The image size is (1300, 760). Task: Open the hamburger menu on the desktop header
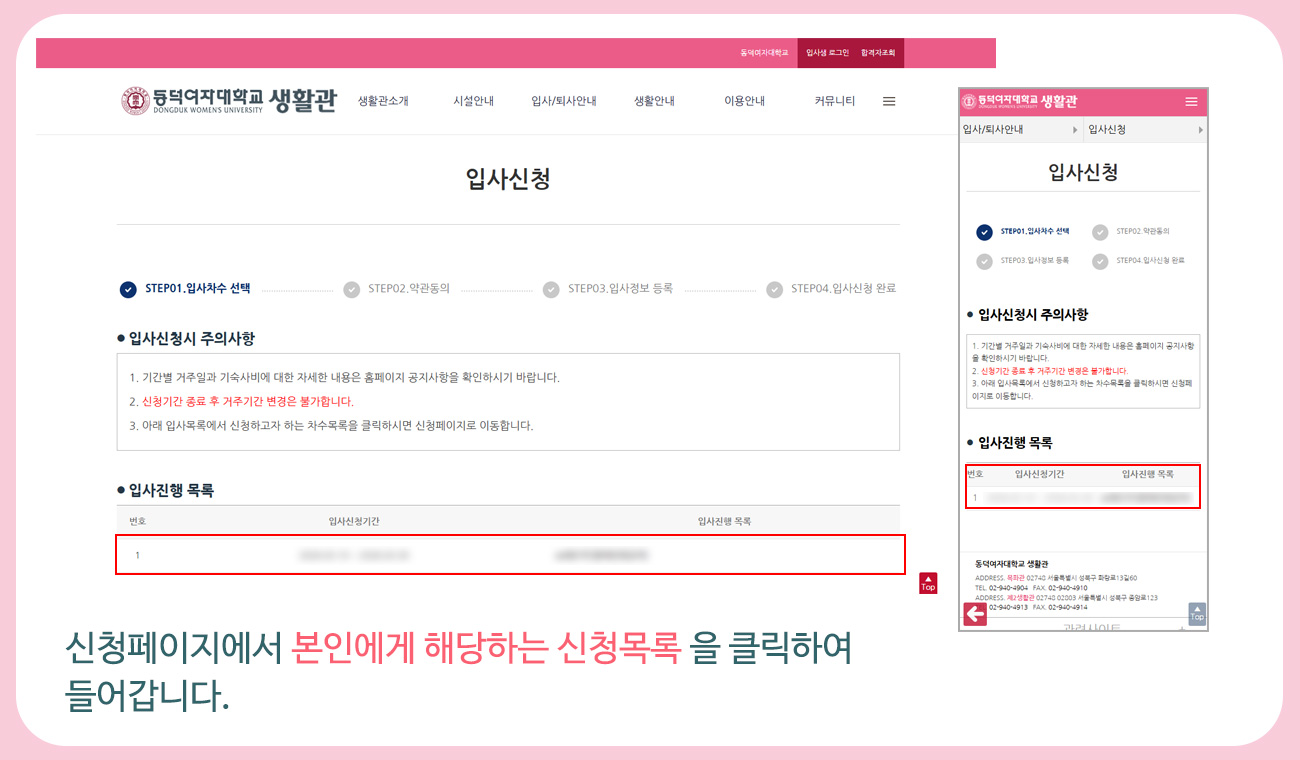point(889,100)
